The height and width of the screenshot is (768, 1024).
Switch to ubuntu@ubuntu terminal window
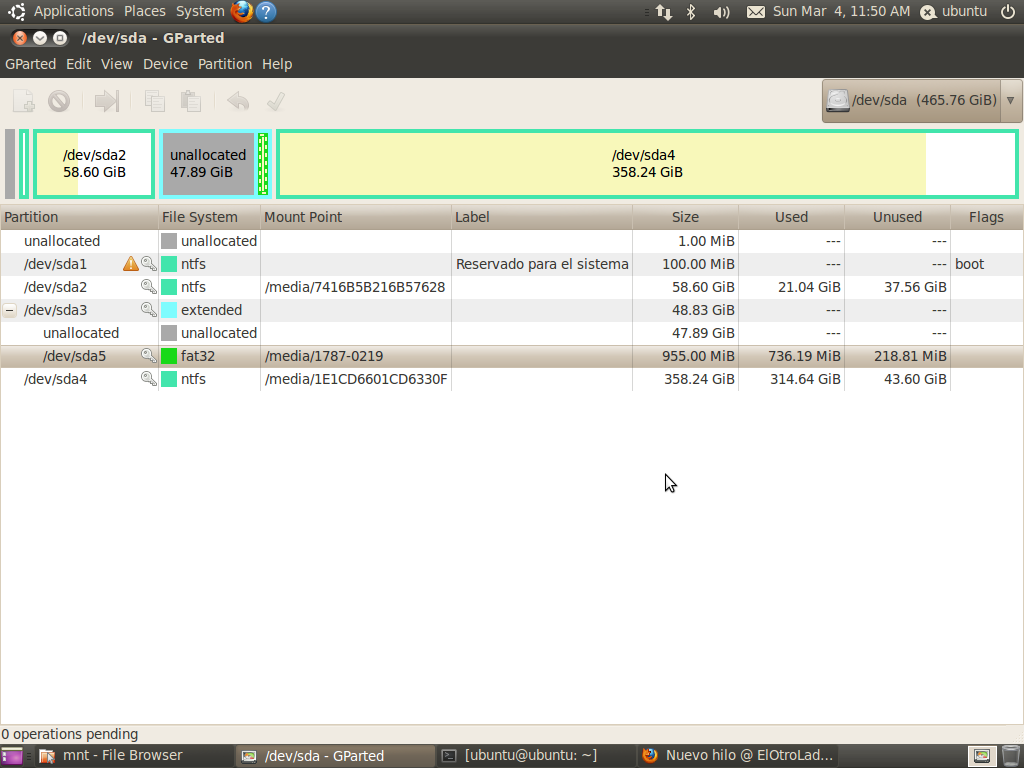click(534, 756)
